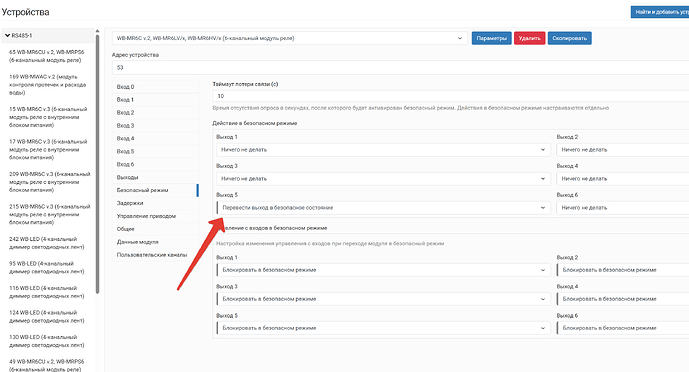Open Выход 3 'Ничего не делать' dropdown

[x=383, y=179]
